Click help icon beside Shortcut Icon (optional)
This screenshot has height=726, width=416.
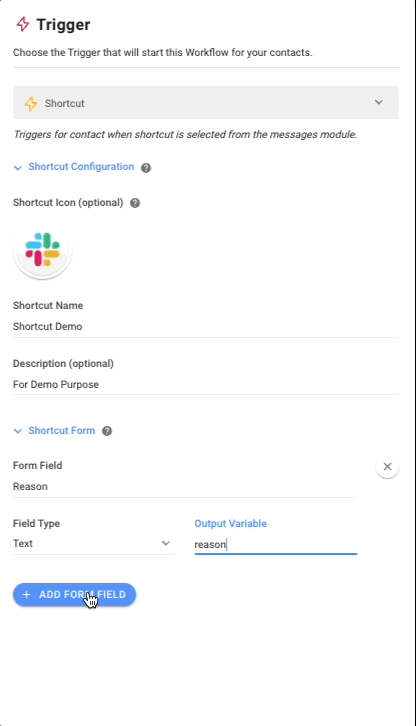point(135,203)
